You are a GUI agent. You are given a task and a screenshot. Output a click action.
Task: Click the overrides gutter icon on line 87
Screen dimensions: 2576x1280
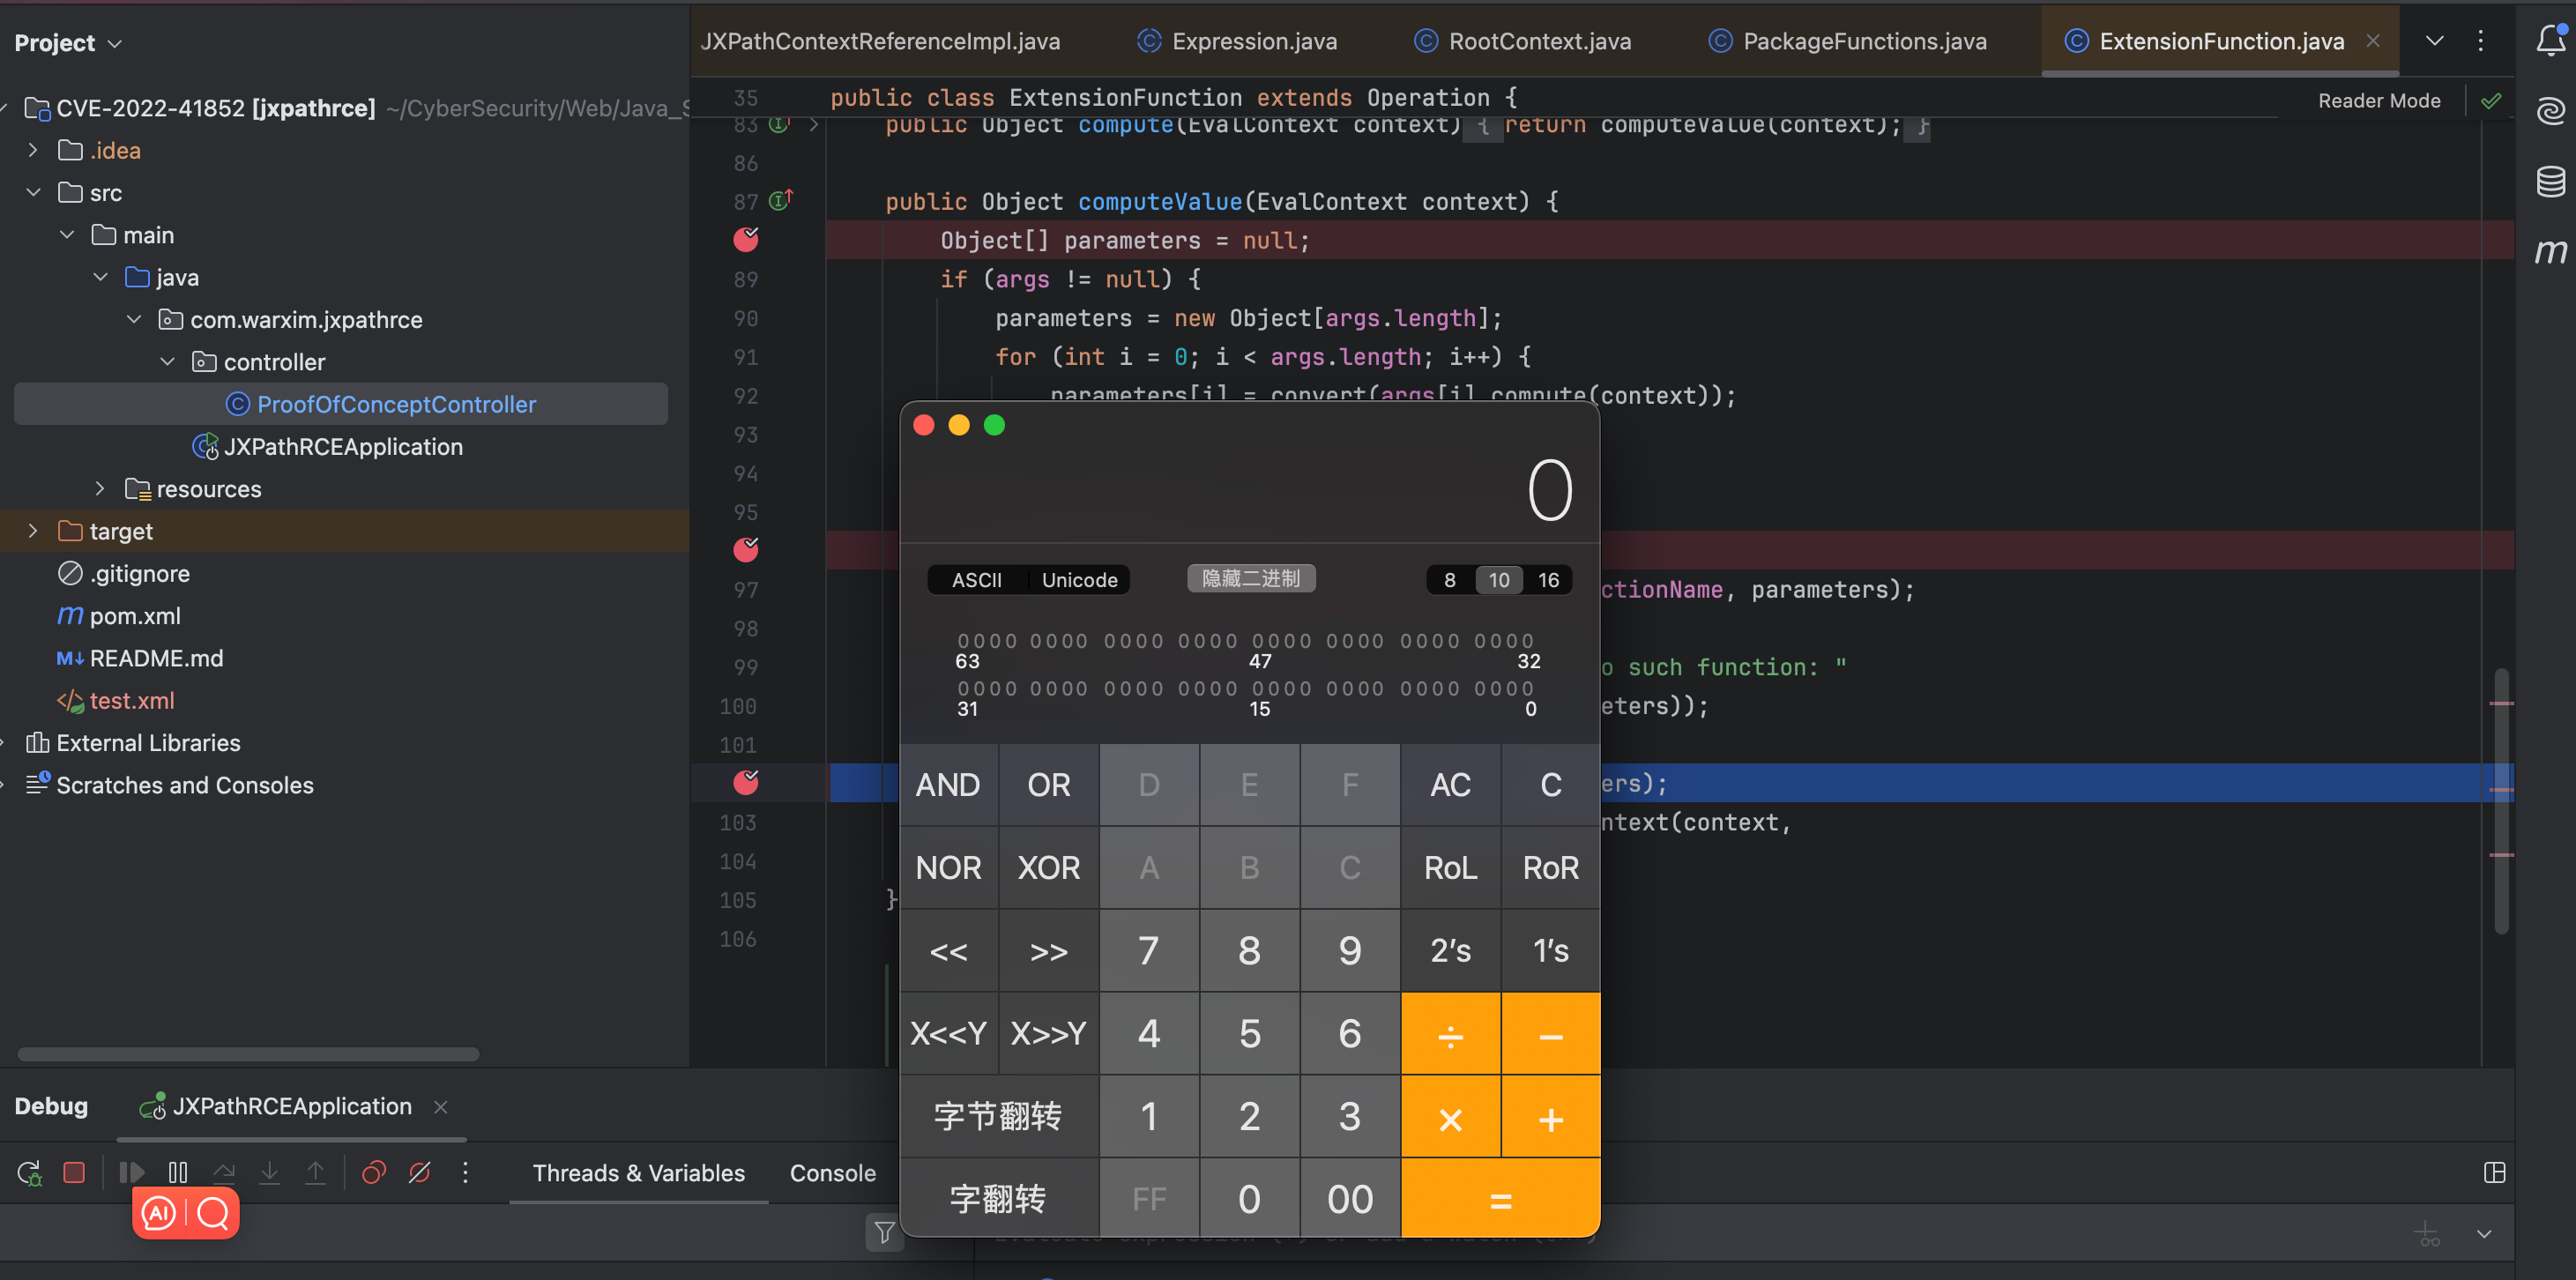[781, 200]
